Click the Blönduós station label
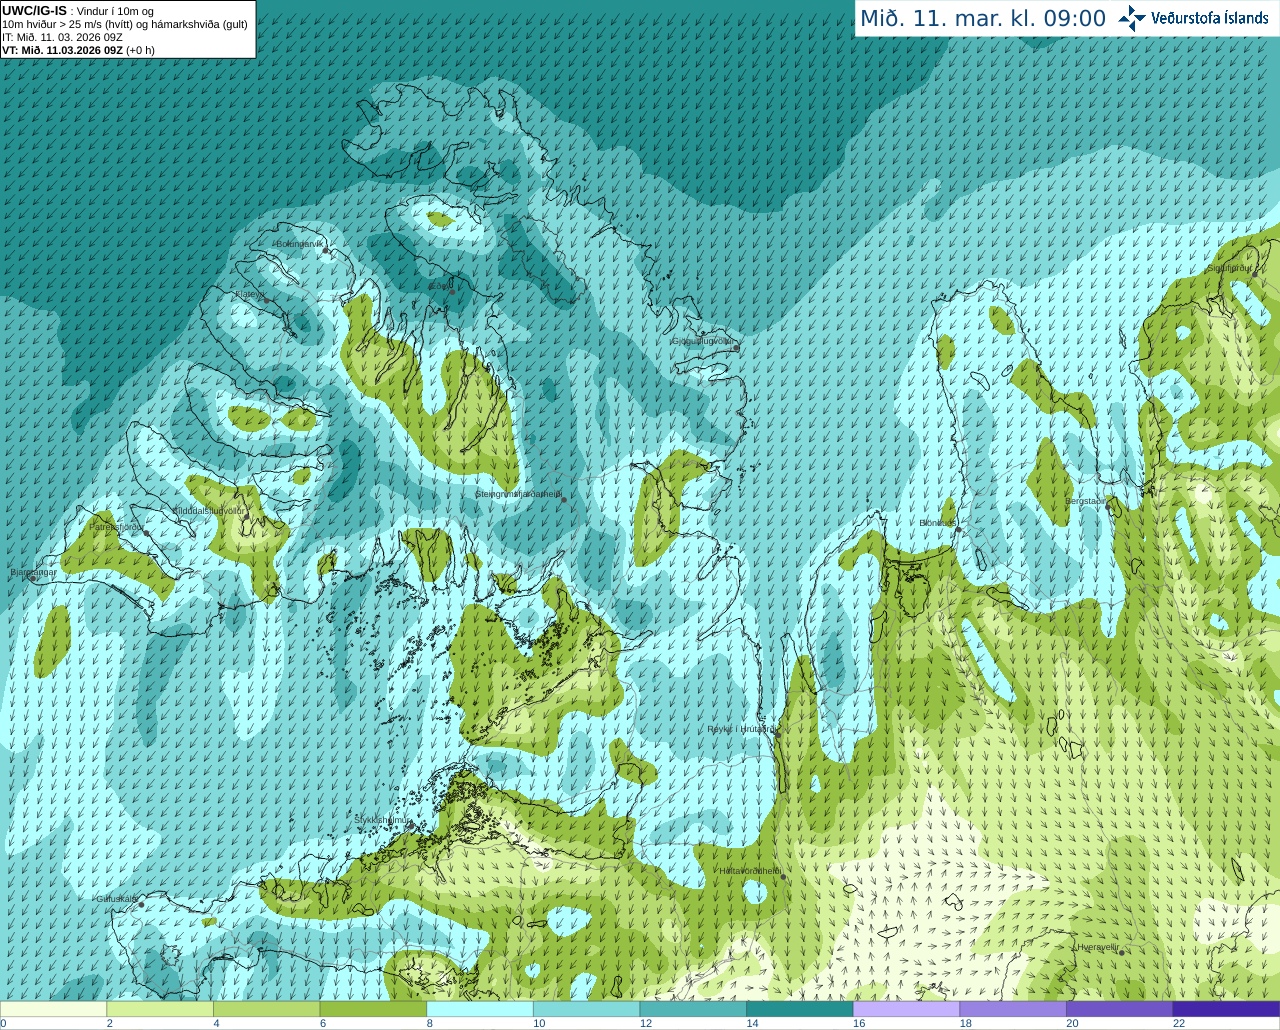Image resolution: width=1280 pixels, height=1030 pixels. pyautogui.click(x=938, y=523)
